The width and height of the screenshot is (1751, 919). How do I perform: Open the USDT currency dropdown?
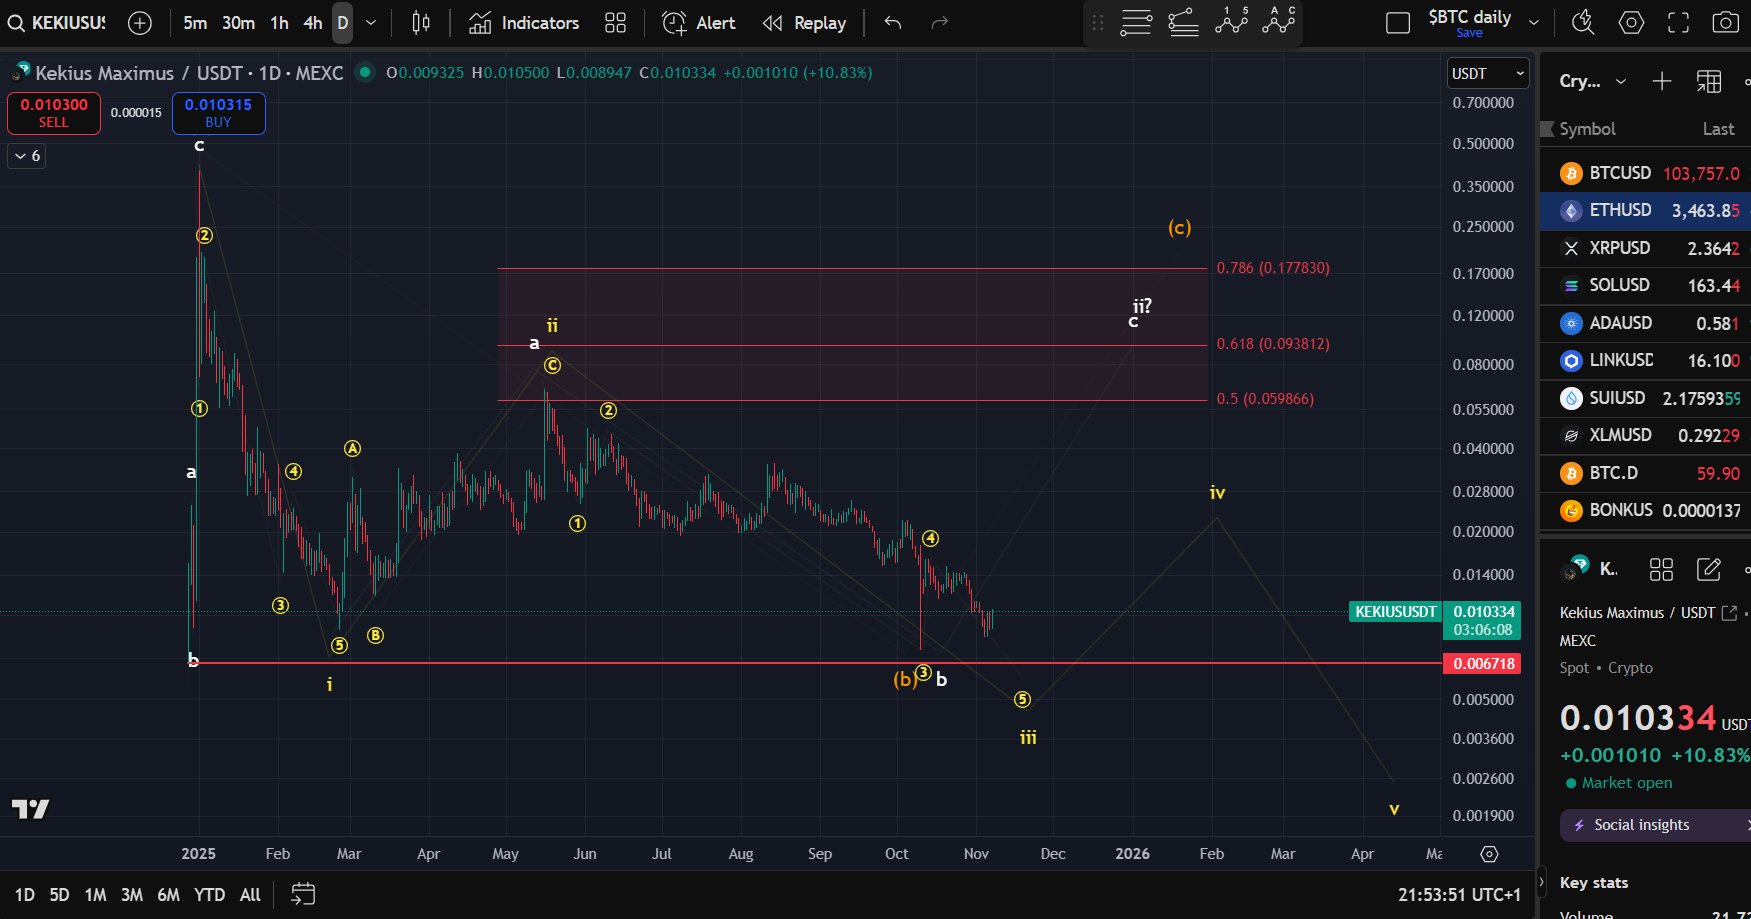tap(1487, 73)
